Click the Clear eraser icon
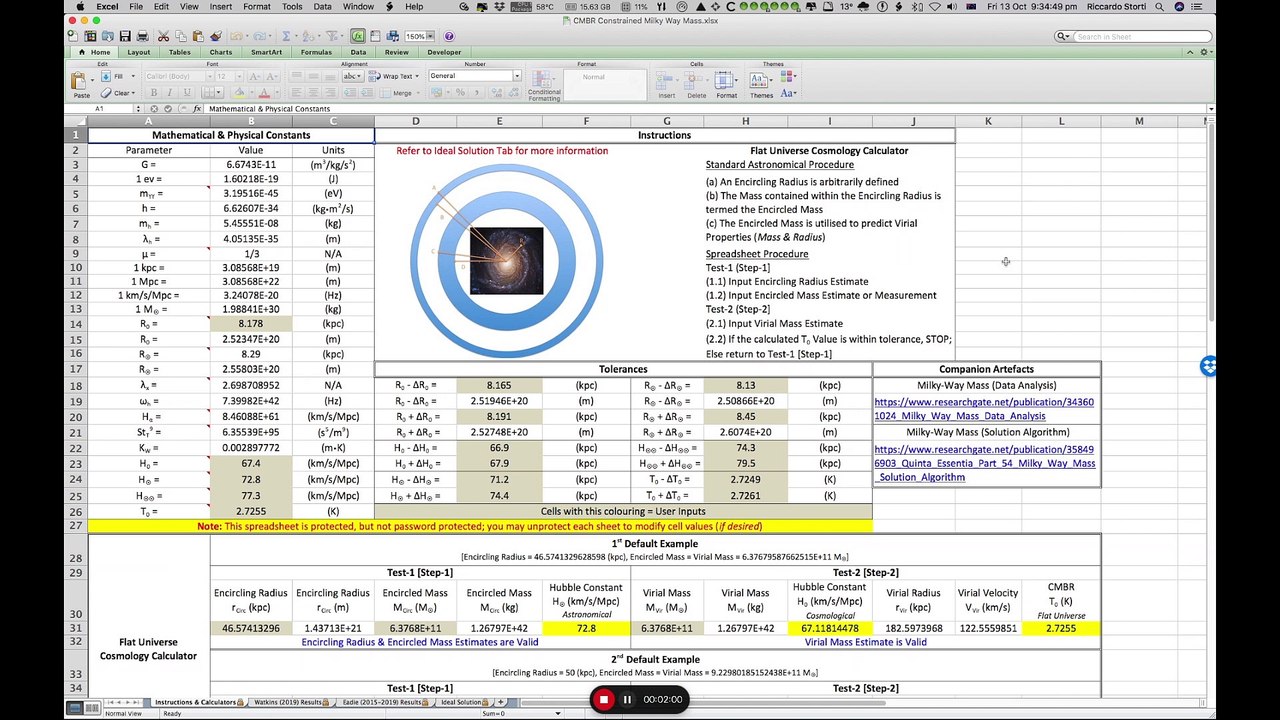 click(106, 93)
